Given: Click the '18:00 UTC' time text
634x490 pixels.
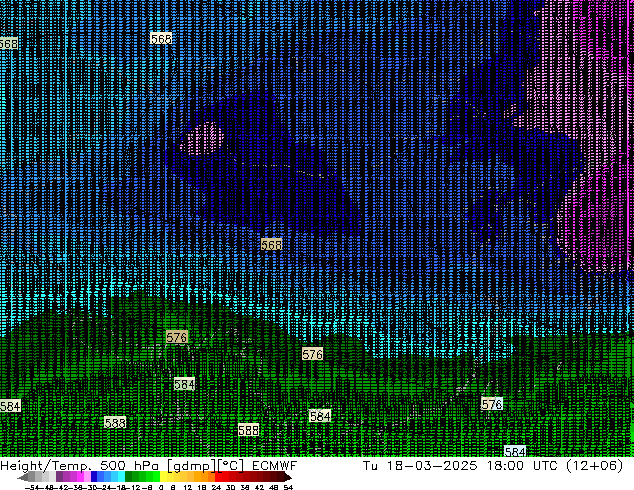Looking at the screenshot, I should pos(522,466).
